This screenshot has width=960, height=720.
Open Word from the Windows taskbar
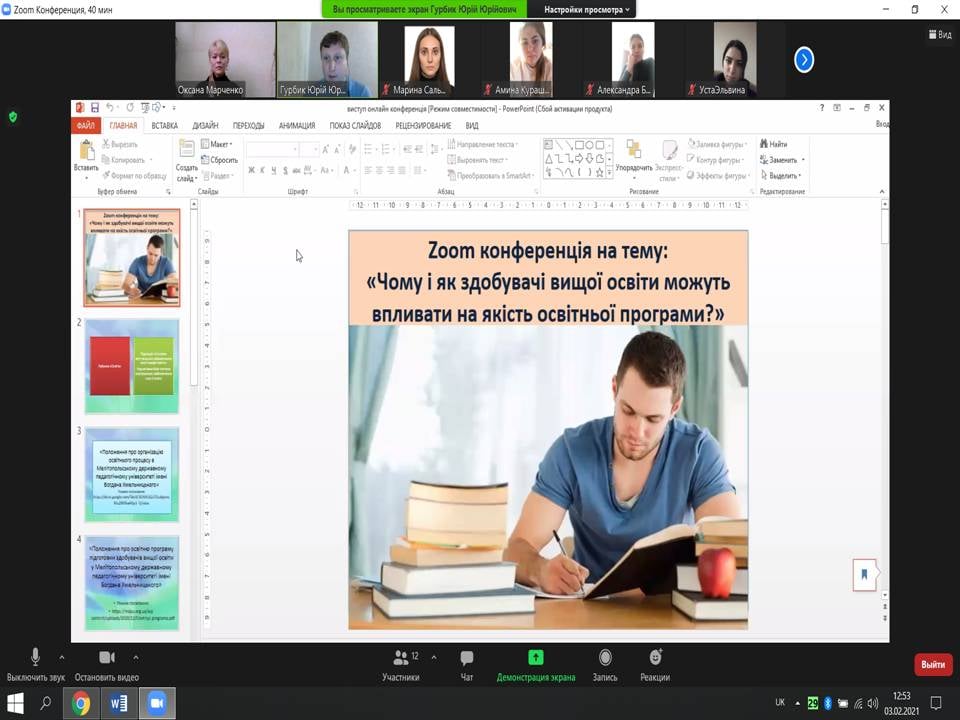click(118, 703)
